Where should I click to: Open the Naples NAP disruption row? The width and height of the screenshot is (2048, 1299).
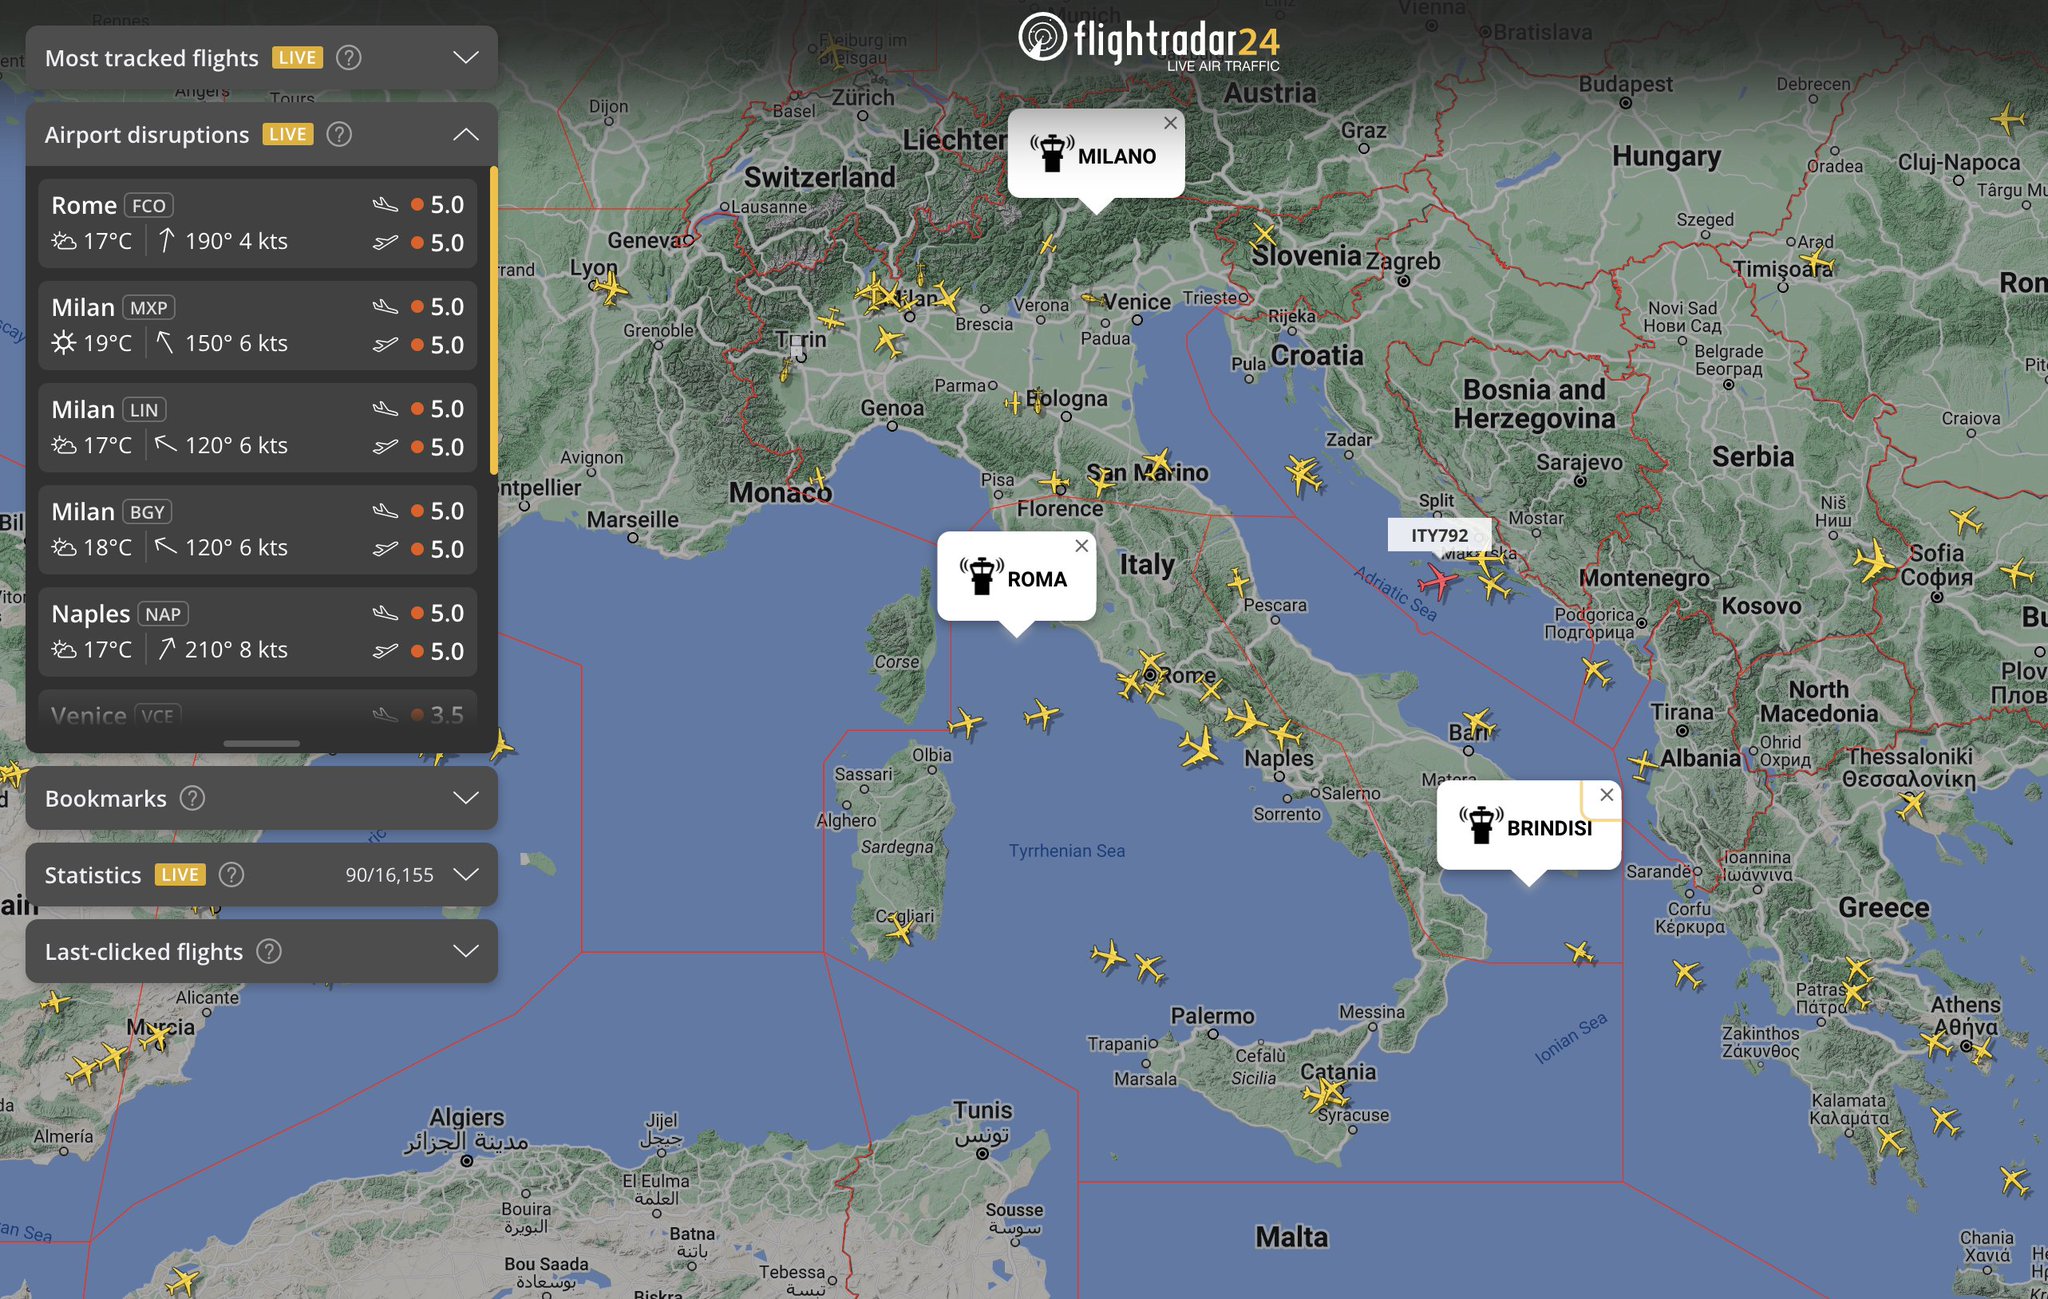coord(258,631)
